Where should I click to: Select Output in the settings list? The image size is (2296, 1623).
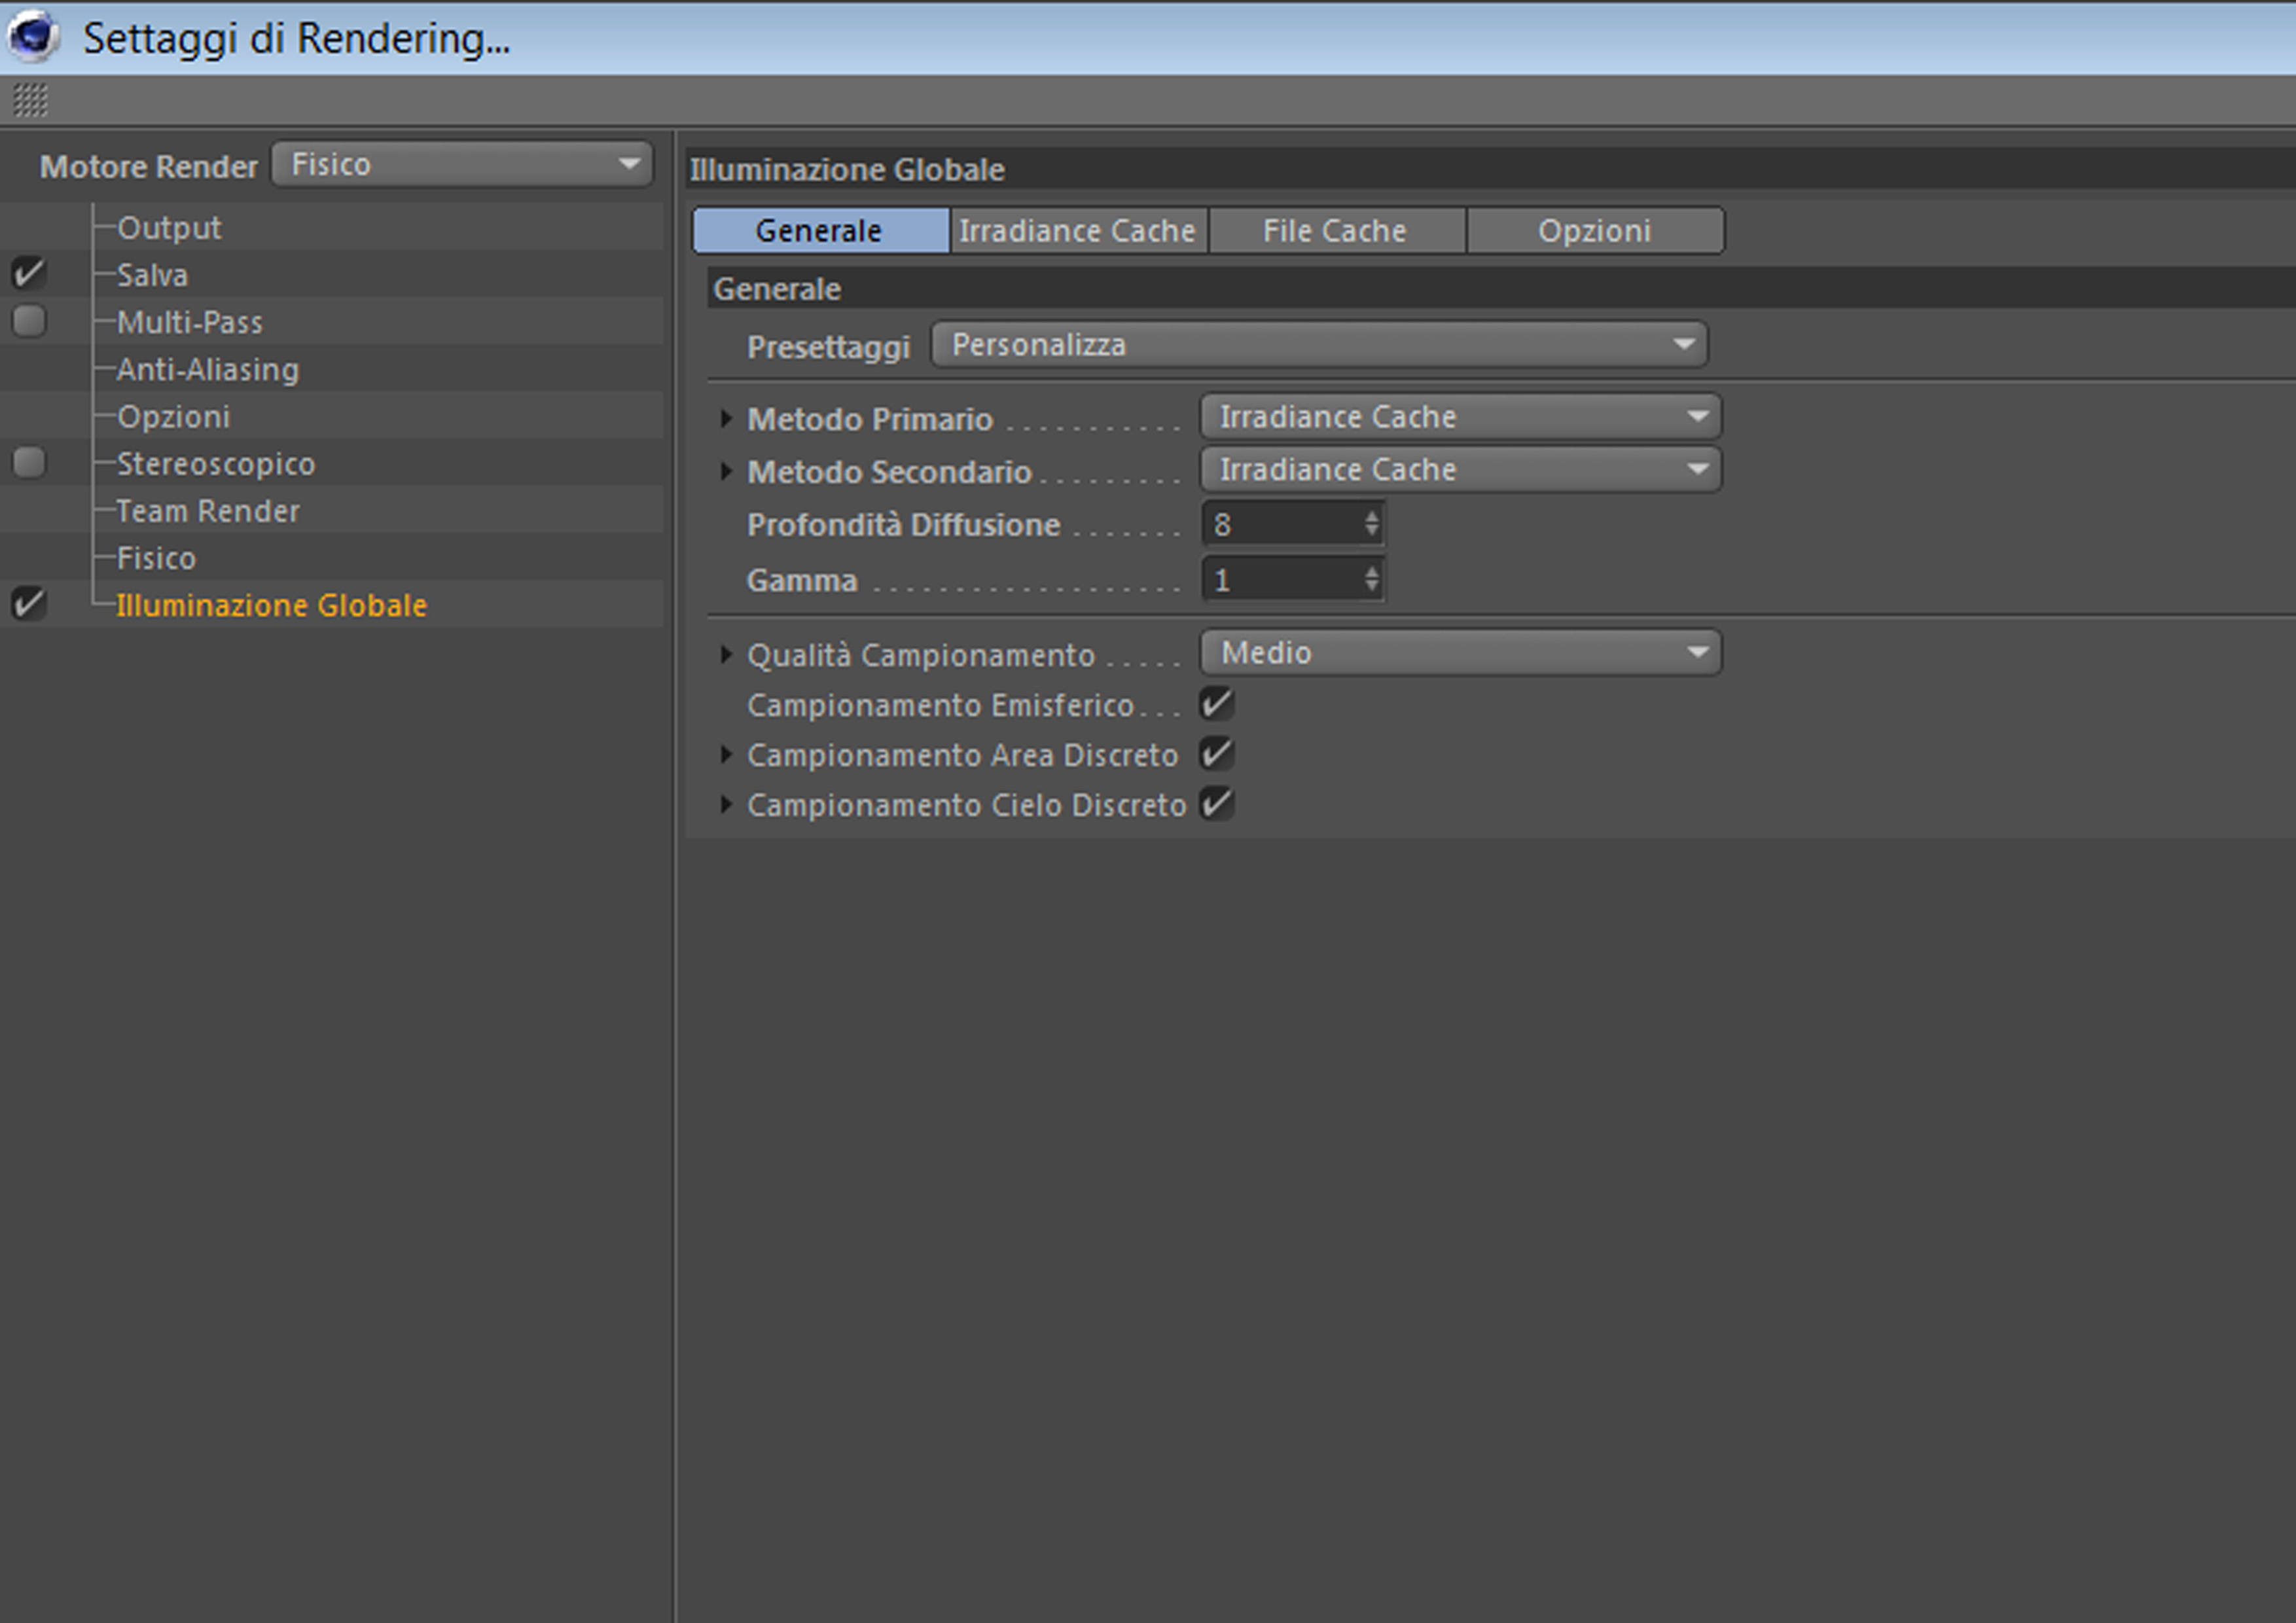[x=169, y=228]
